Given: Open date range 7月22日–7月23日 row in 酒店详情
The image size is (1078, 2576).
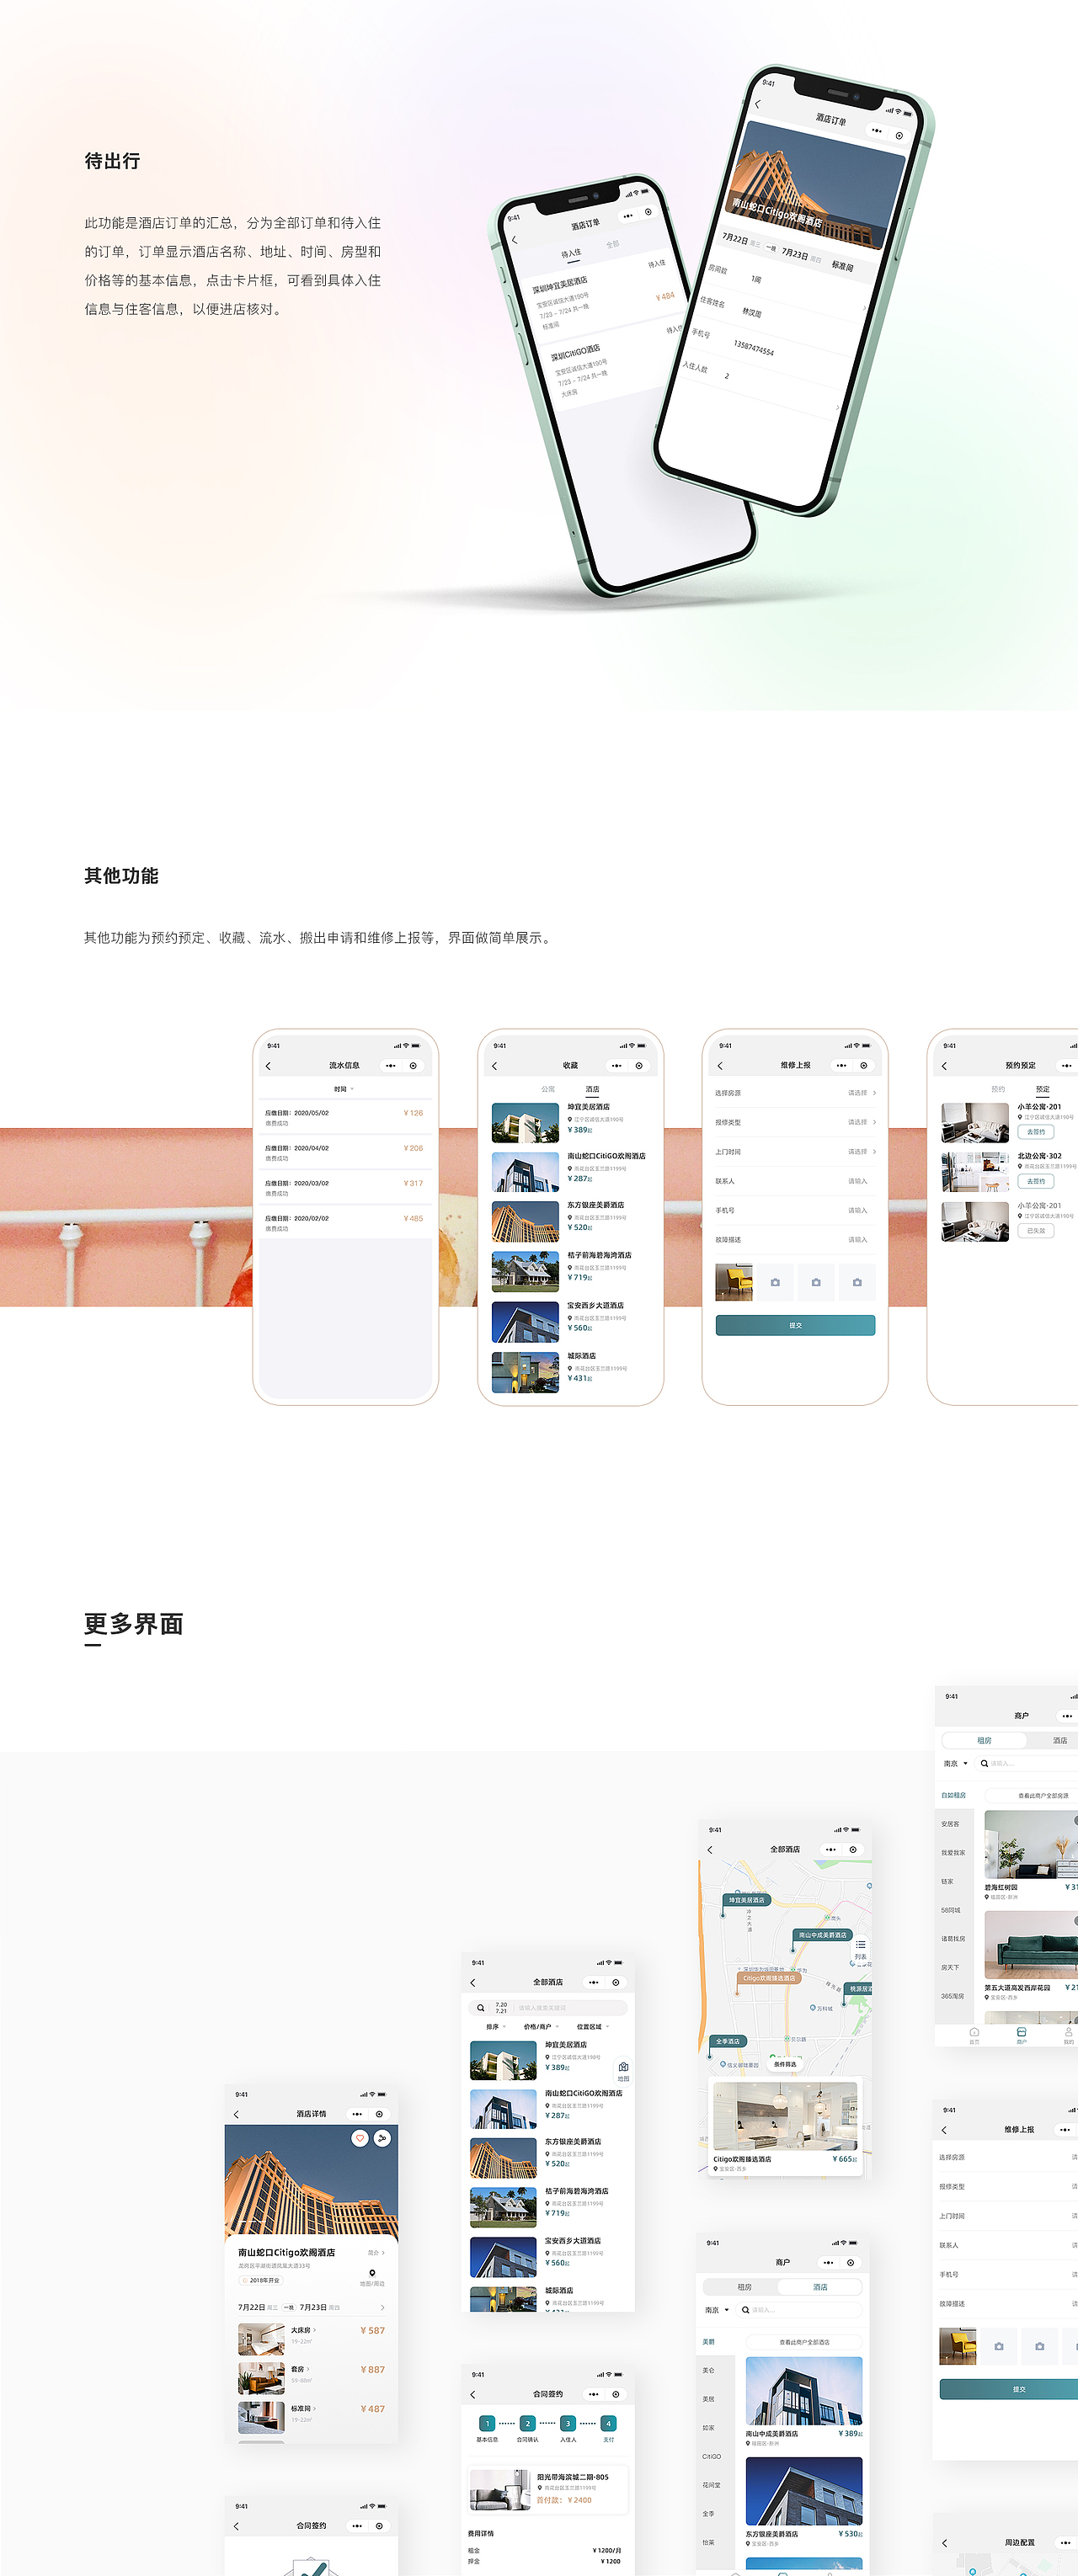Looking at the screenshot, I should (311, 2308).
